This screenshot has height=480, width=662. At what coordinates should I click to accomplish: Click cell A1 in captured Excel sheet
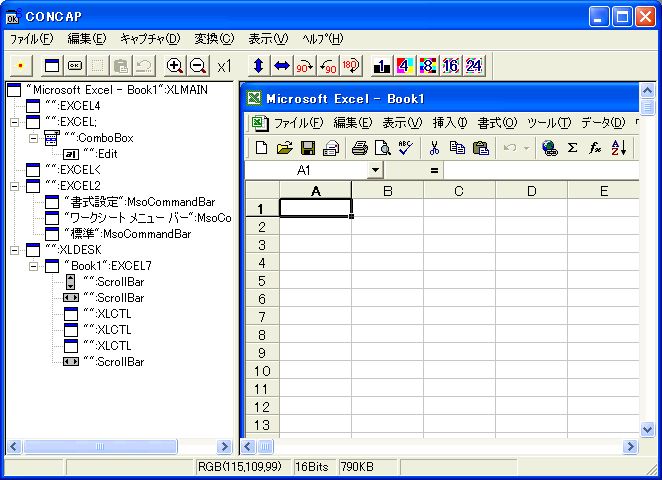coord(315,208)
